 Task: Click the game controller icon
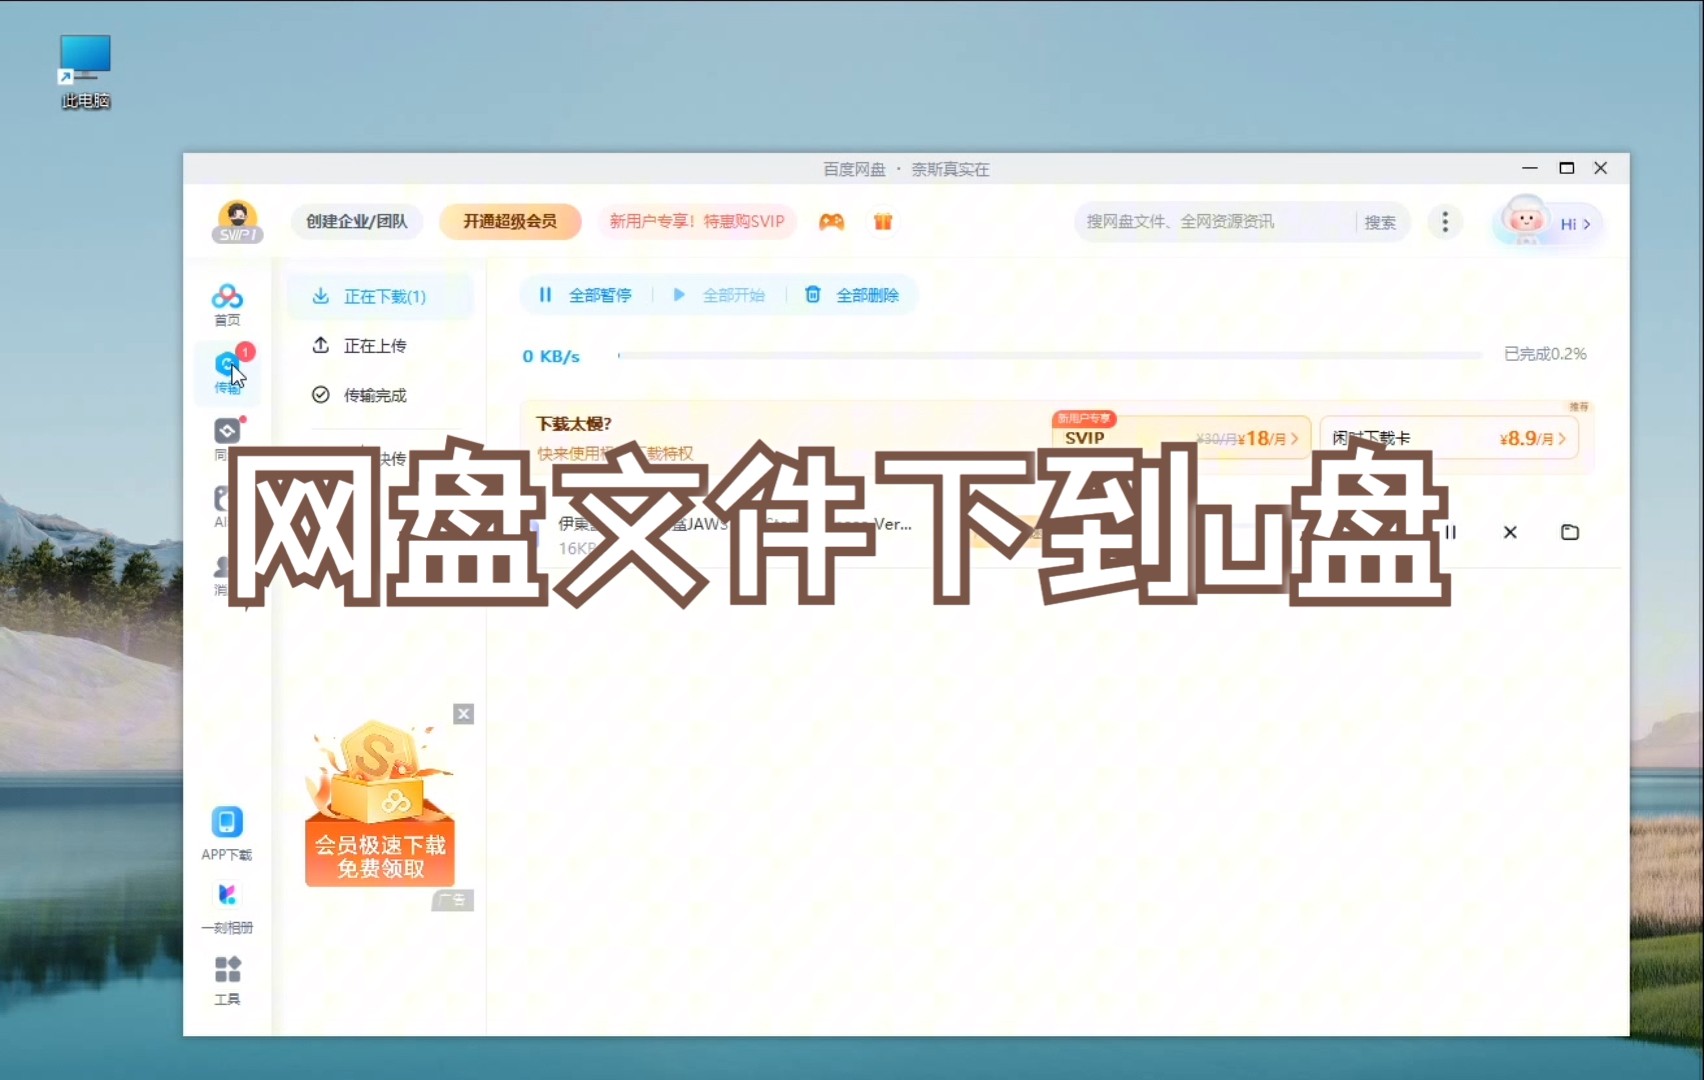tap(831, 222)
